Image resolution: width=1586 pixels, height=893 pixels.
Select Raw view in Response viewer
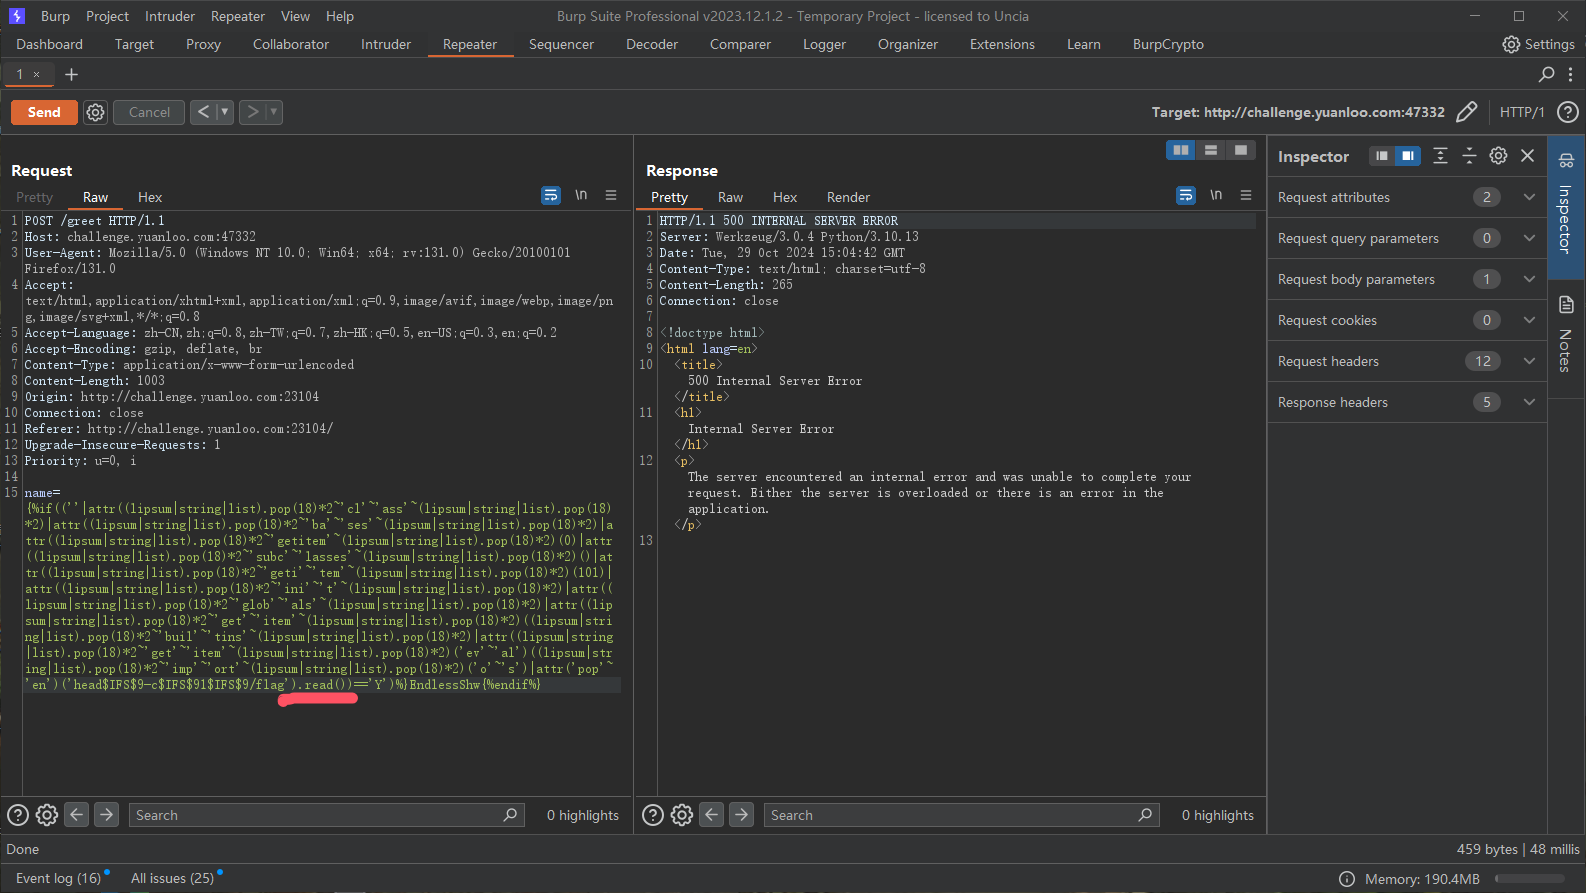[x=730, y=197]
